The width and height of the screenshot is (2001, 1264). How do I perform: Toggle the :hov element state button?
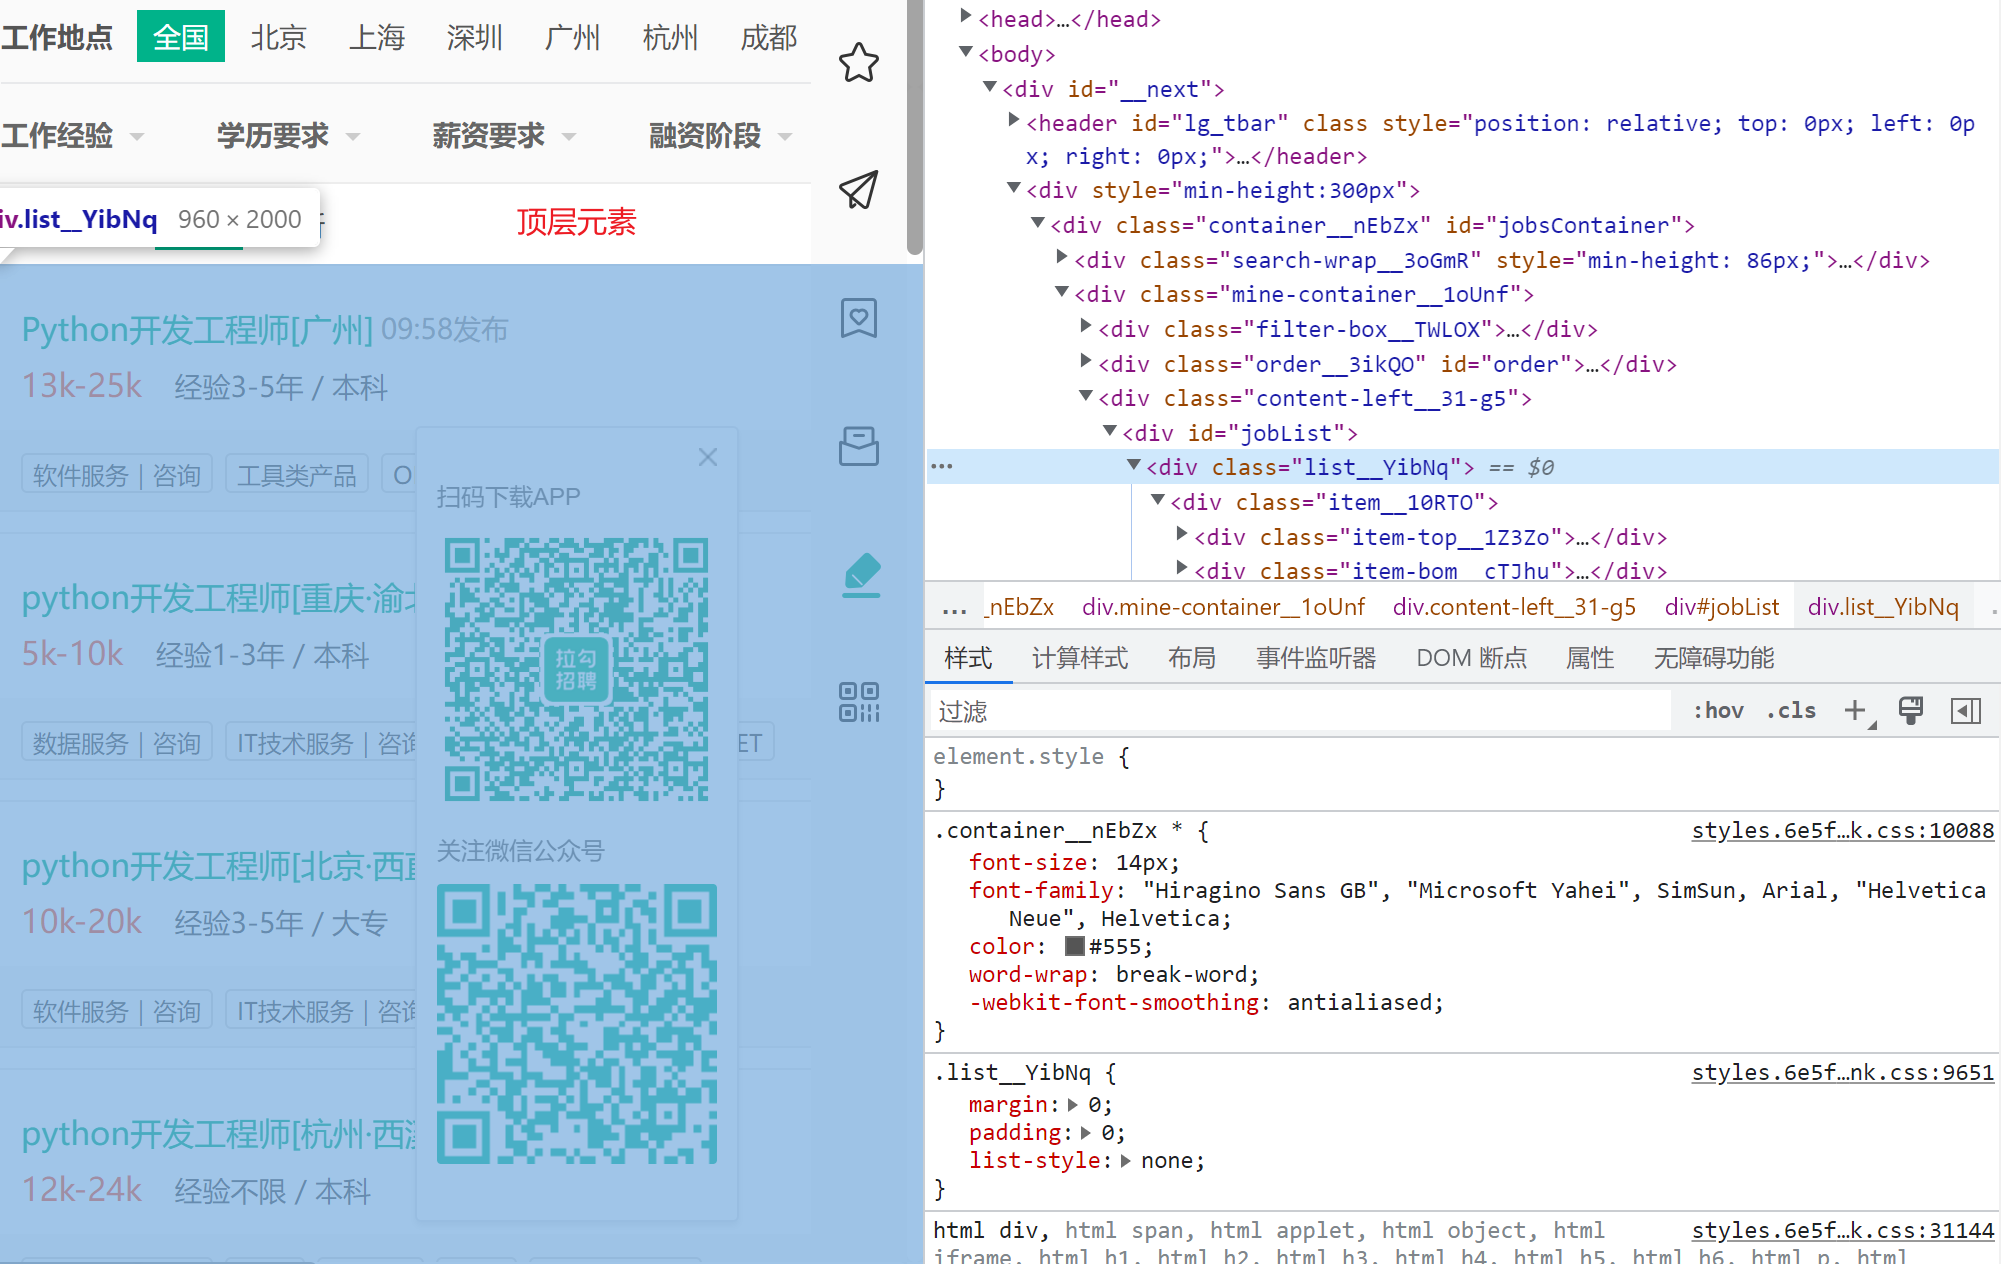[1718, 711]
